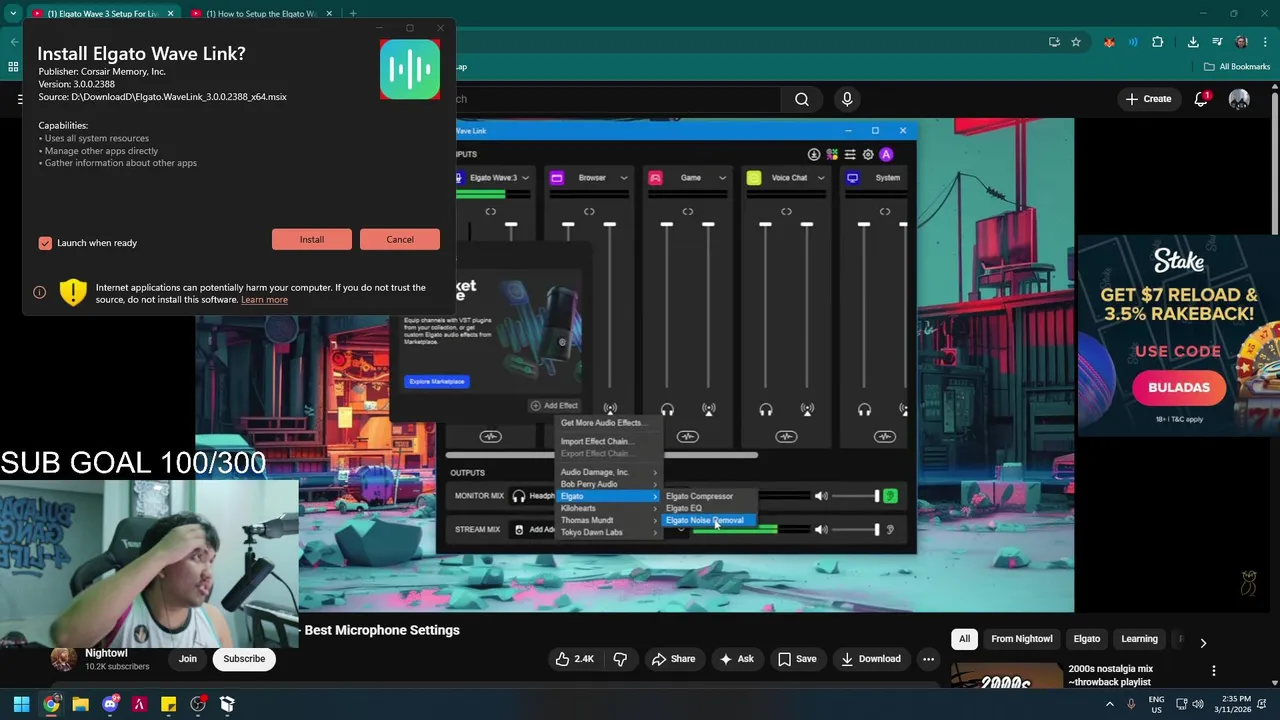This screenshot has width=1280, height=720.
Task: Mute Stream Mix via speaker icon
Action: pos(821,529)
